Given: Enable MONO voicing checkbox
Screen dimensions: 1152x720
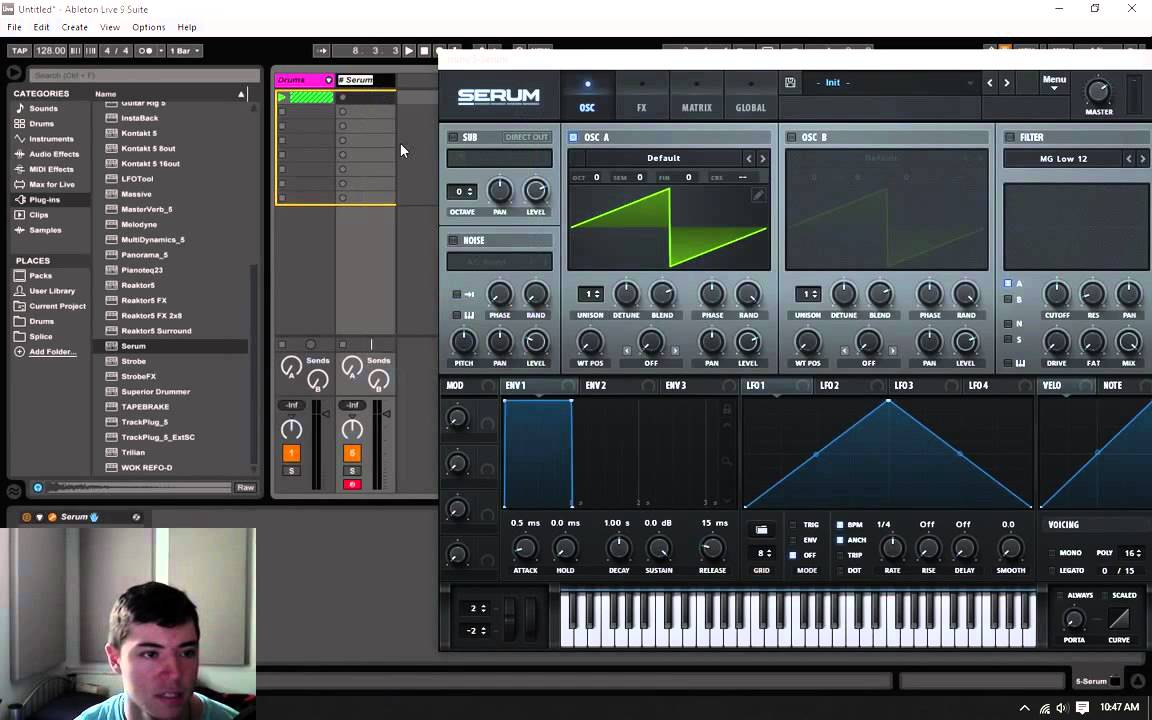Looking at the screenshot, I should coord(1051,552).
